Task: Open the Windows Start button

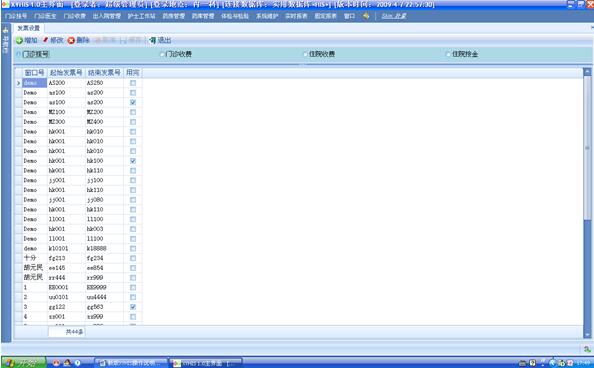Action: pos(23,363)
